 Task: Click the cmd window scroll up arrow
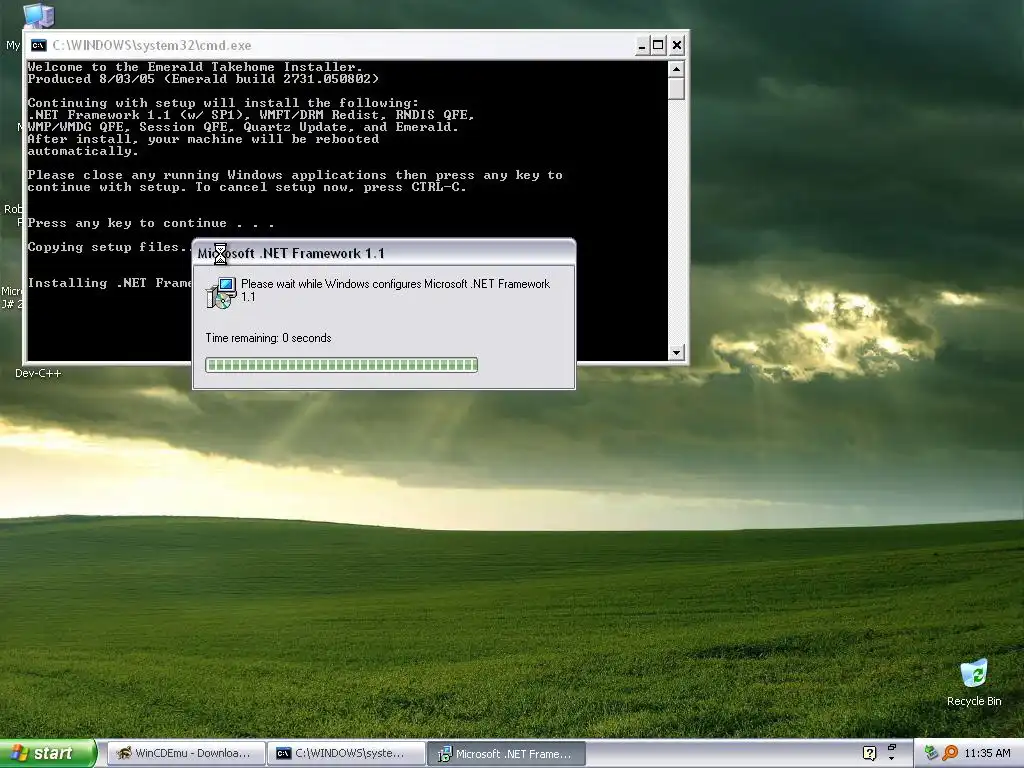pyautogui.click(x=676, y=69)
